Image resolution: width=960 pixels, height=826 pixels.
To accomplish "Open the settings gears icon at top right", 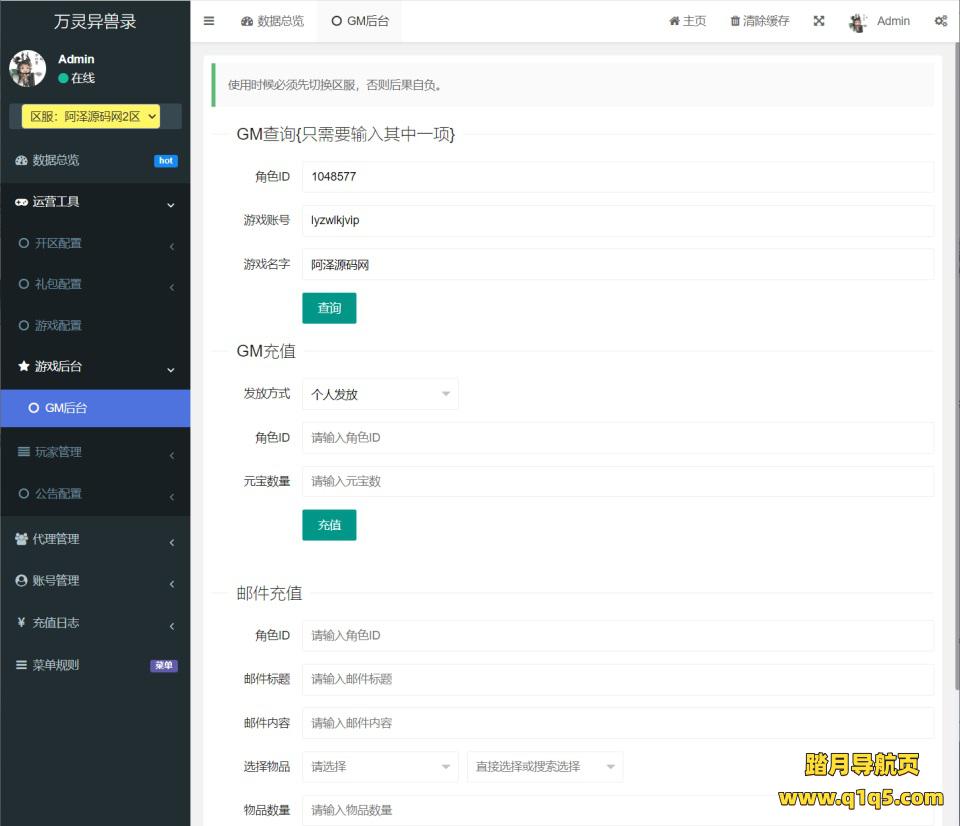I will click(940, 21).
